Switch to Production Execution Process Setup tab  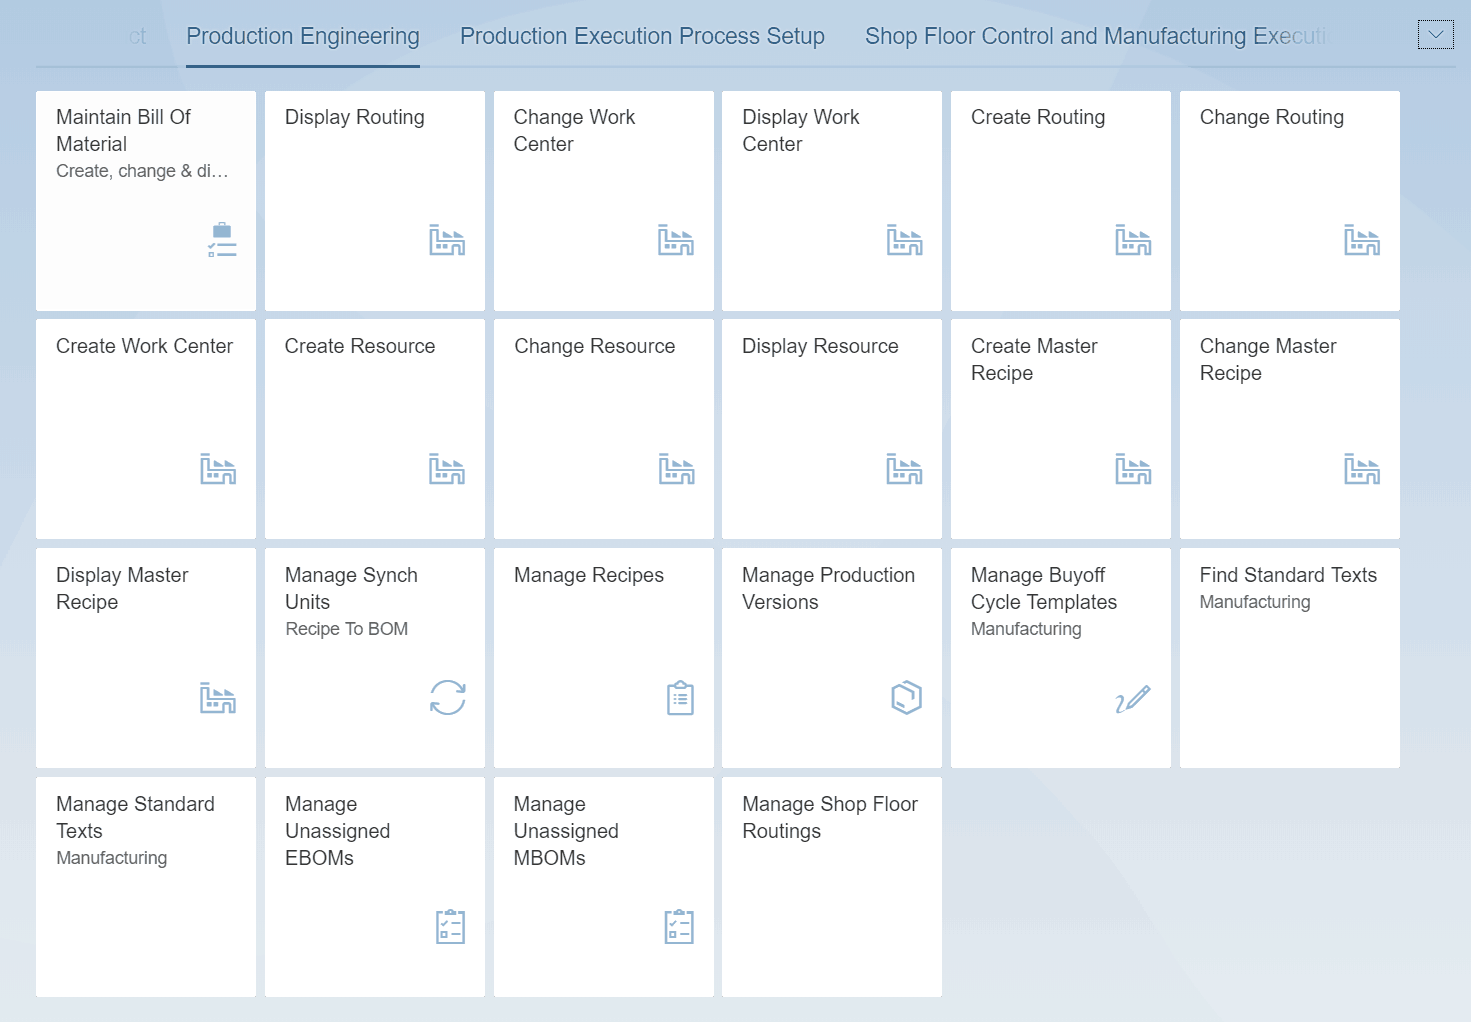click(642, 37)
